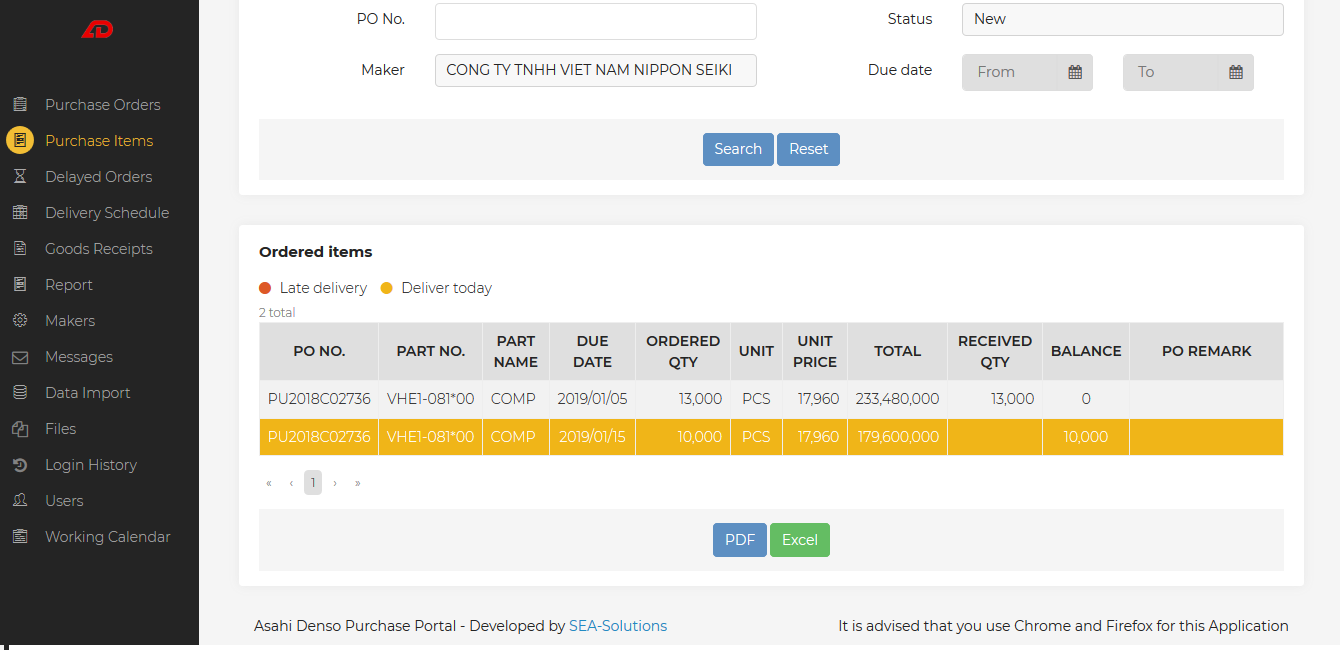1340x650 pixels.
Task: Export ordered items as PDF
Action: point(739,540)
